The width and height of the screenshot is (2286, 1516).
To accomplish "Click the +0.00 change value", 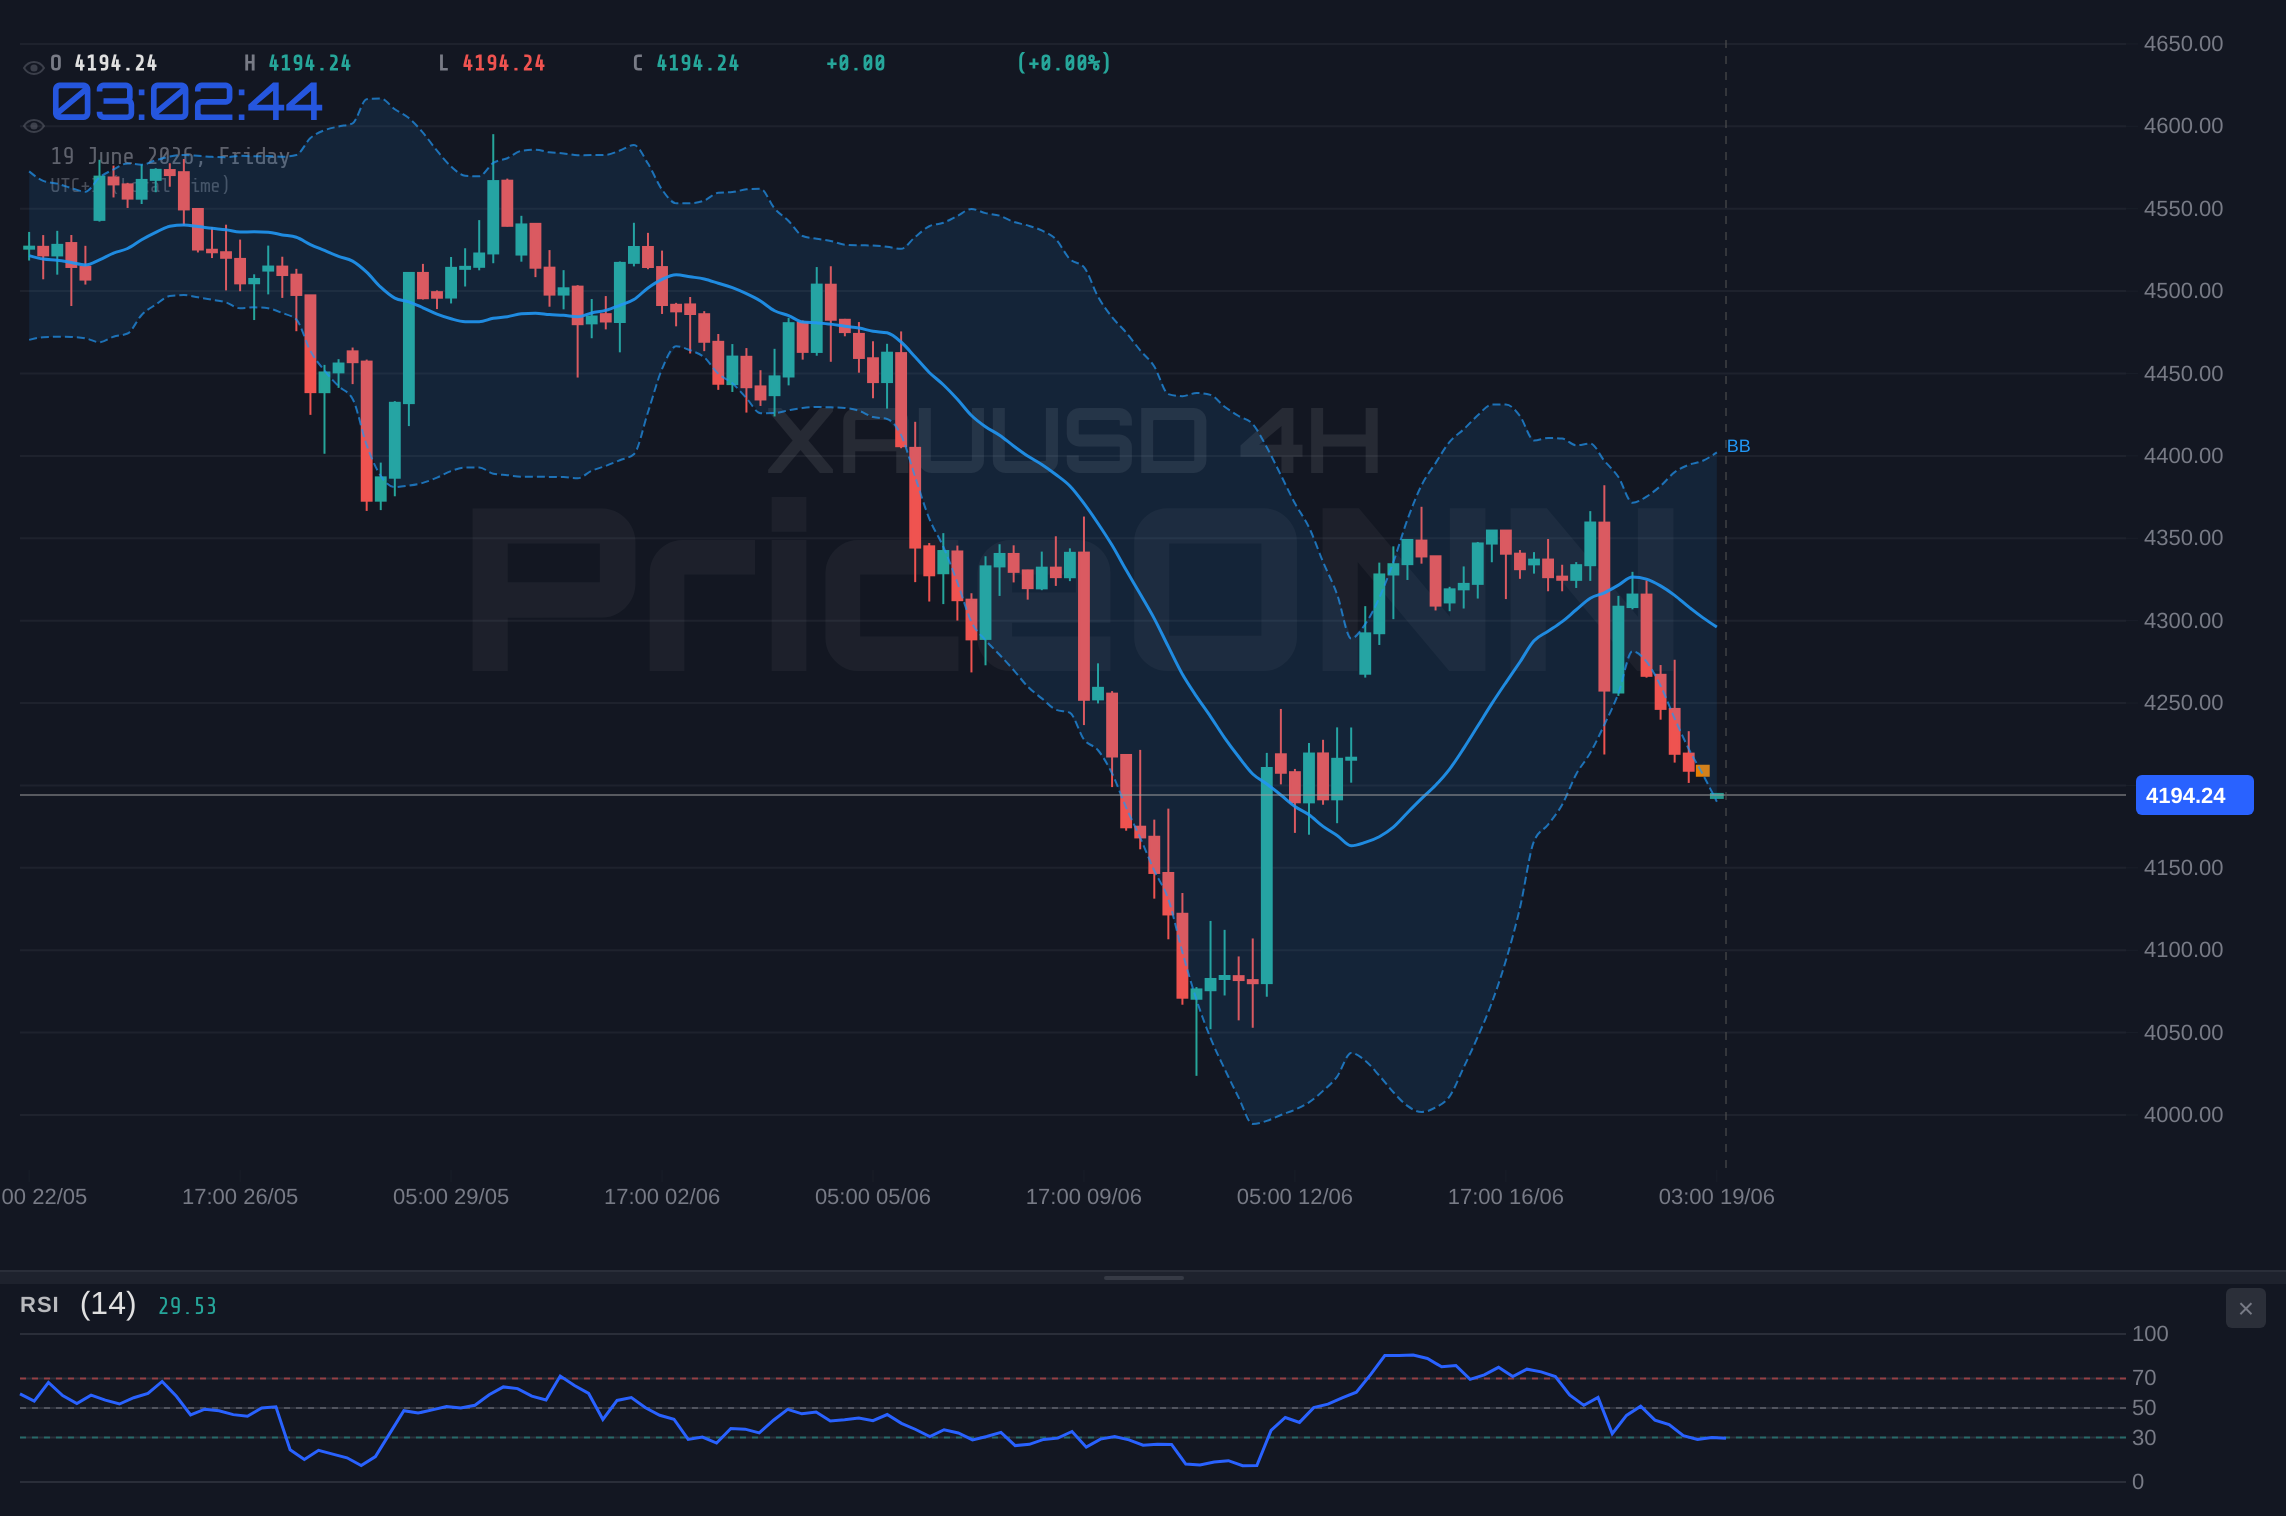I will click(x=856, y=63).
